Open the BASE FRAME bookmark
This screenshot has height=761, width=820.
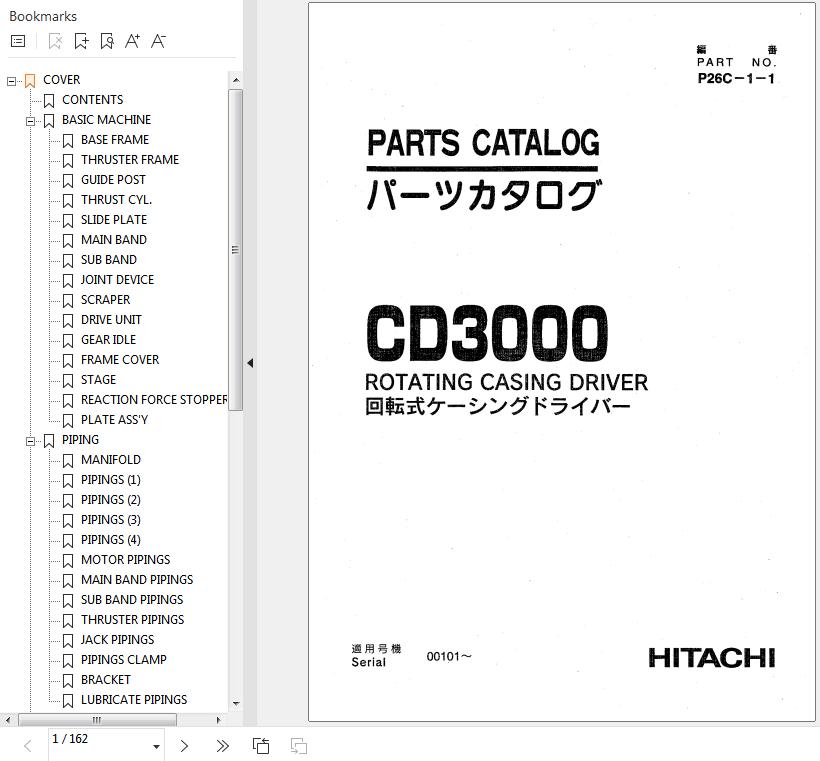coord(115,140)
